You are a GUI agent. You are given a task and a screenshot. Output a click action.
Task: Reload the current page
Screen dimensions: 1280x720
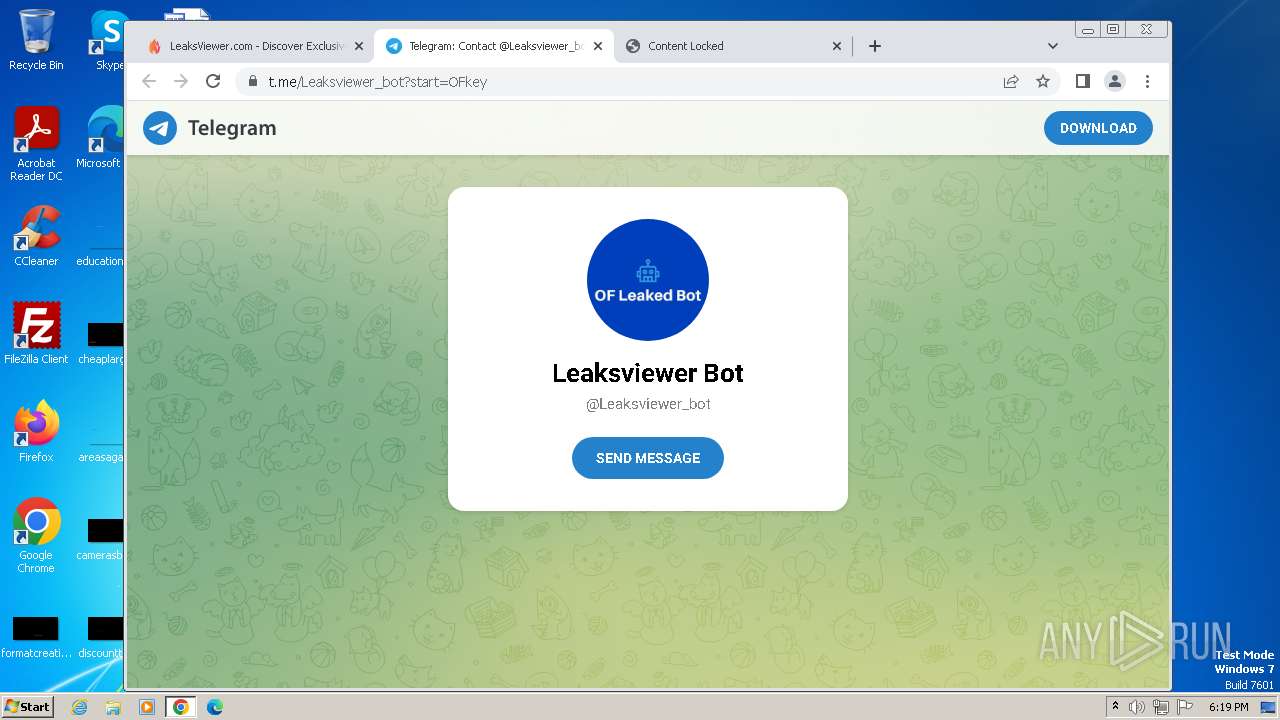[213, 81]
